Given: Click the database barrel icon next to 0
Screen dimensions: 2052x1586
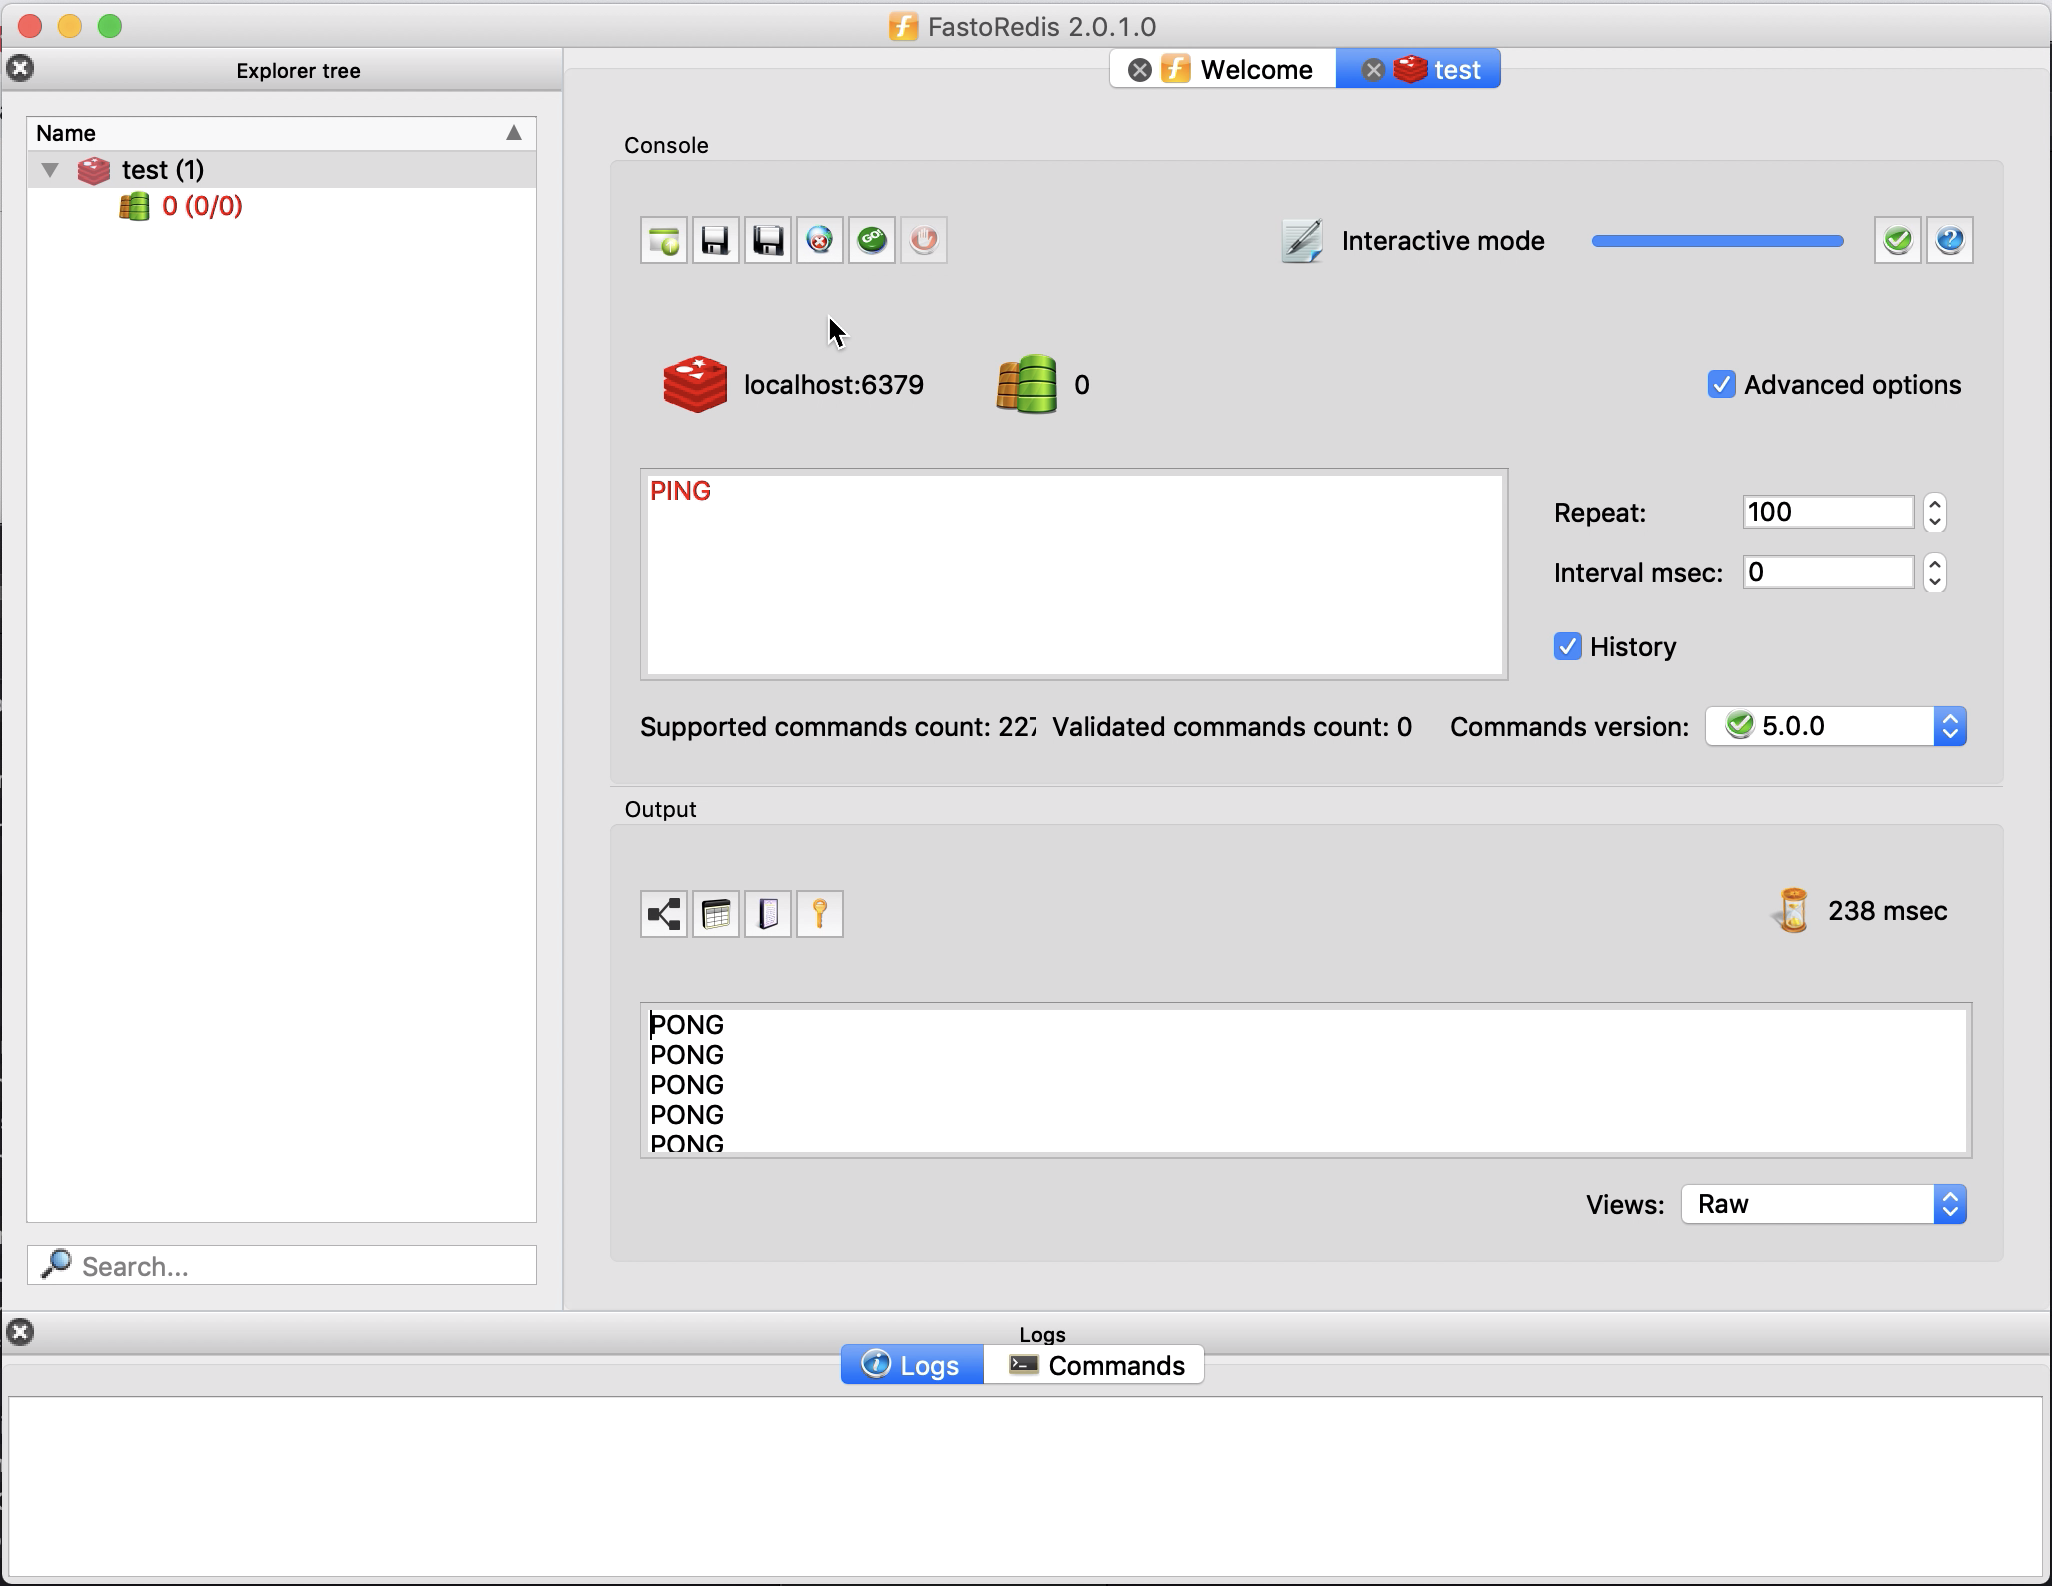Looking at the screenshot, I should (x=1027, y=384).
